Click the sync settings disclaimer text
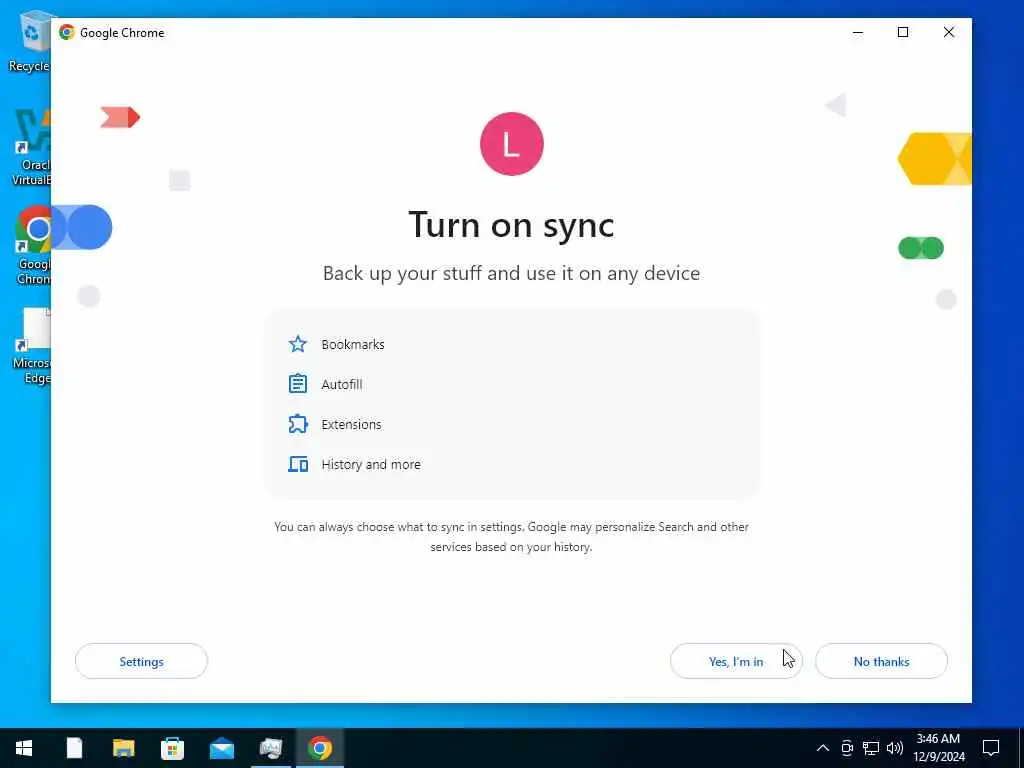 pos(511,537)
